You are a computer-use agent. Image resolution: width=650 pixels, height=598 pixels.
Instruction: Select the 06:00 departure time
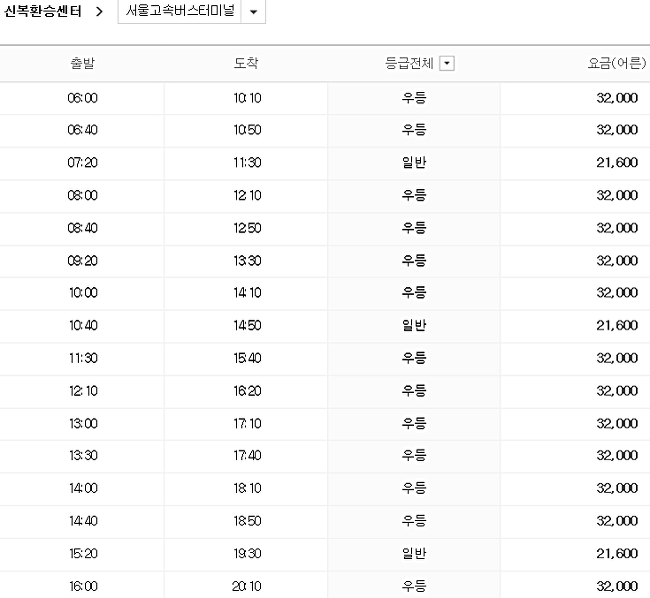click(82, 98)
